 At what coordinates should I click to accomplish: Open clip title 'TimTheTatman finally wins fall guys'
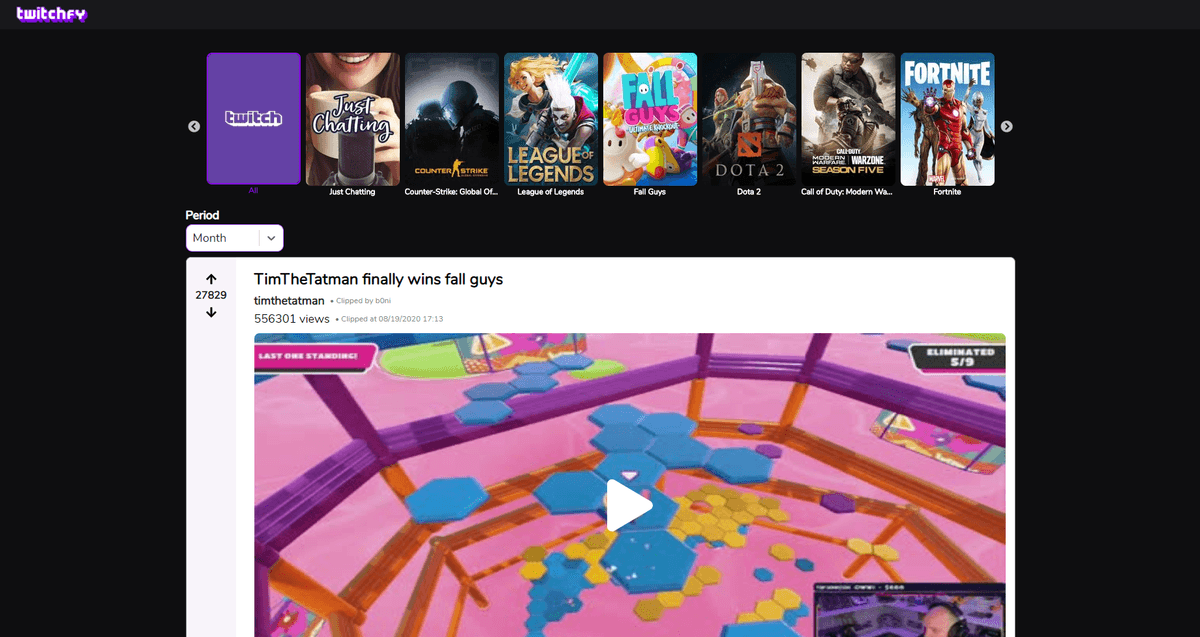tap(378, 279)
